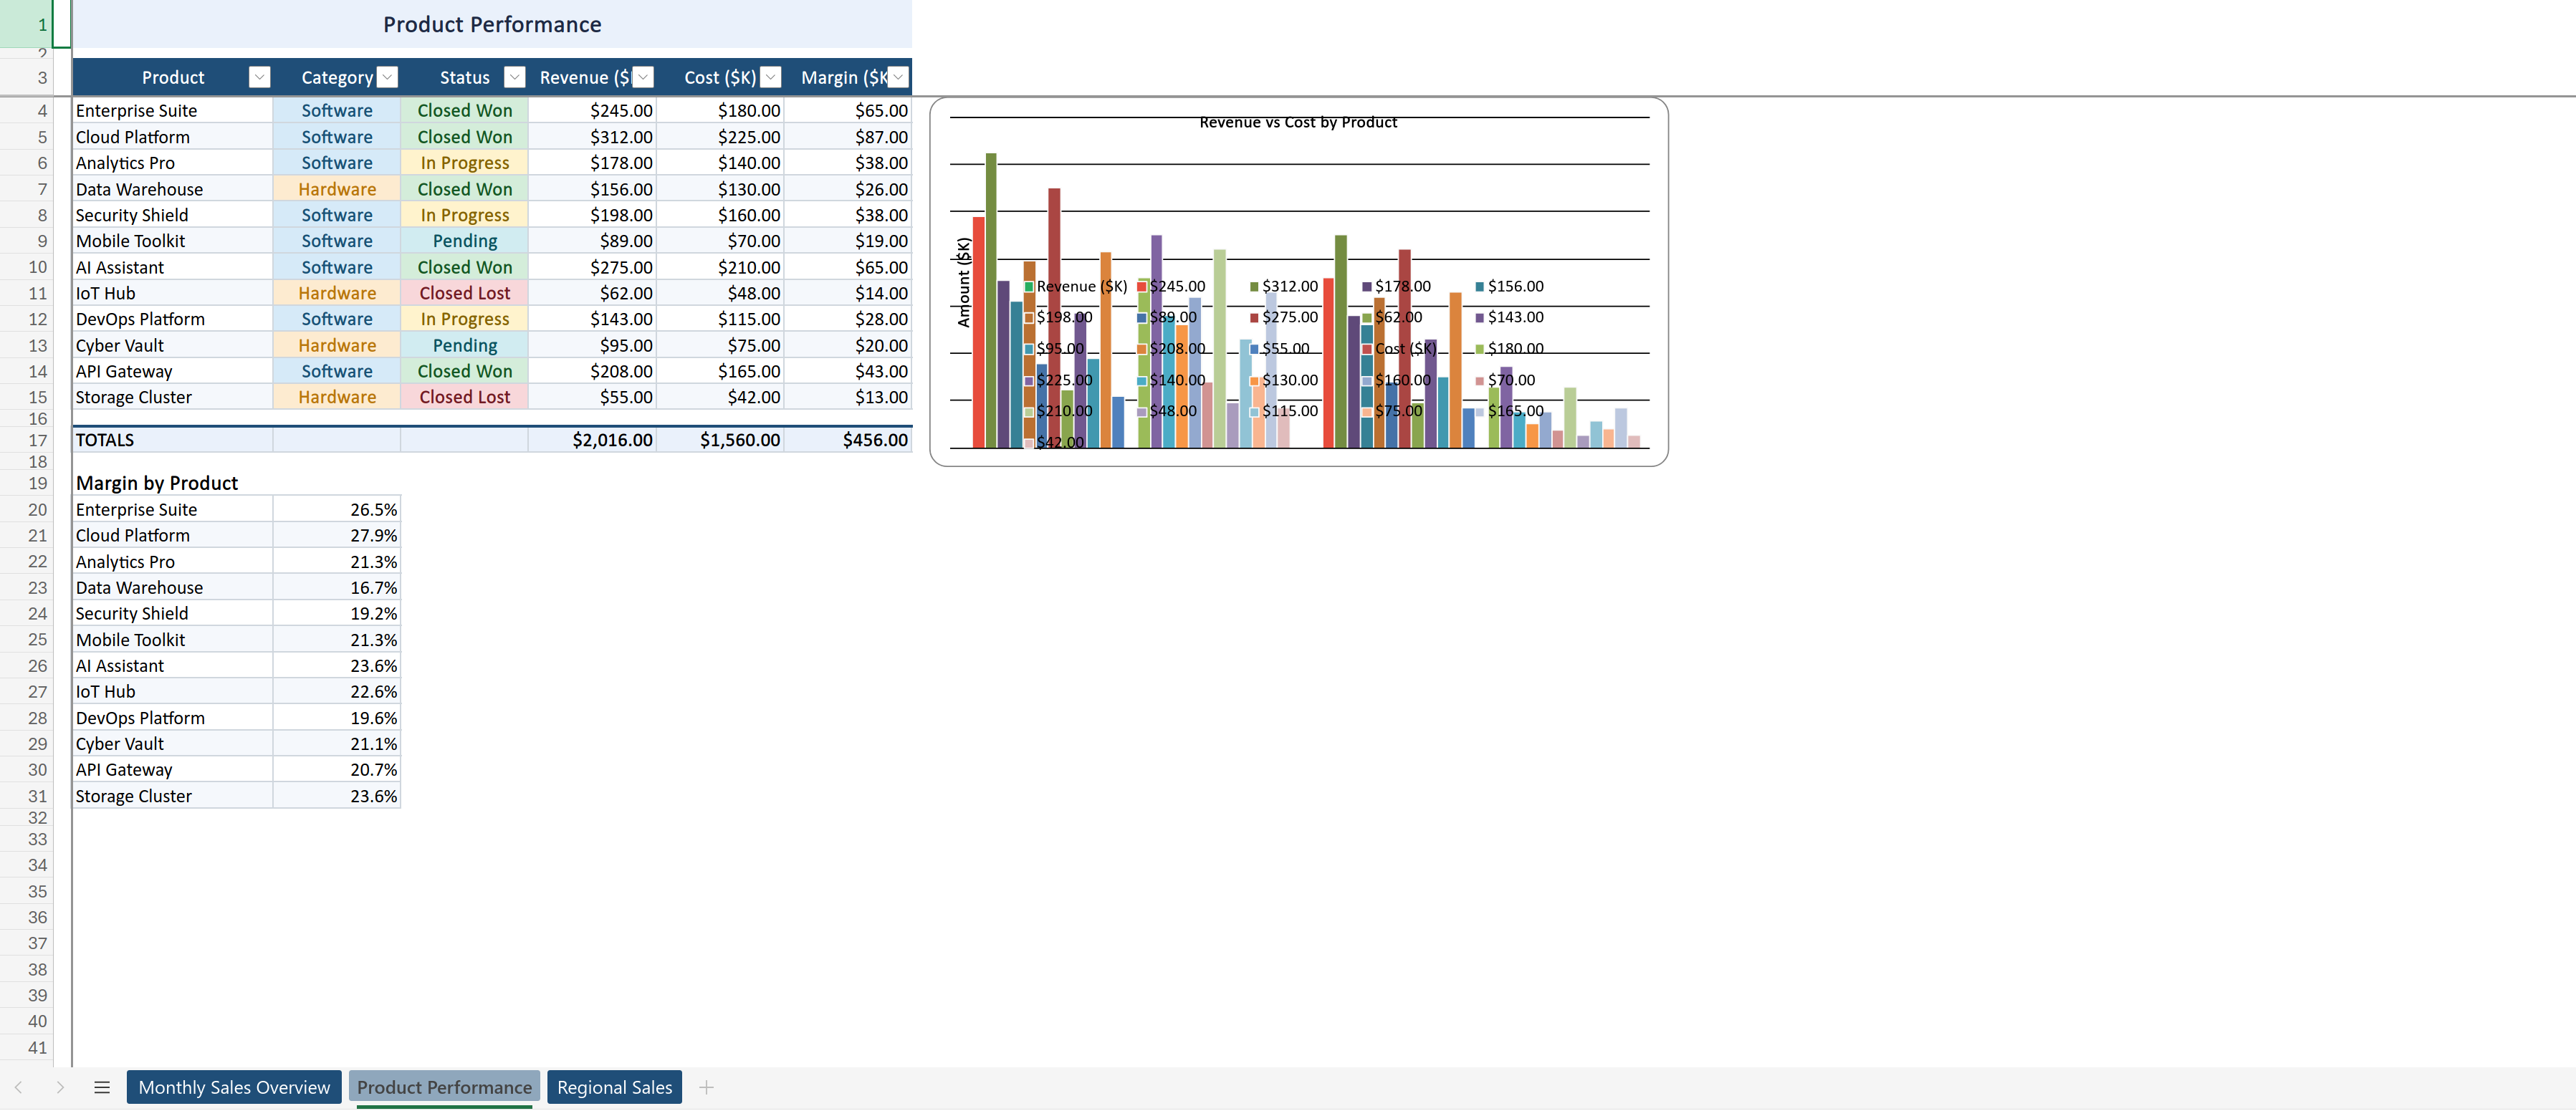
Task: Select Cyber Vault margin $20.00 cell
Action: [x=848, y=345]
